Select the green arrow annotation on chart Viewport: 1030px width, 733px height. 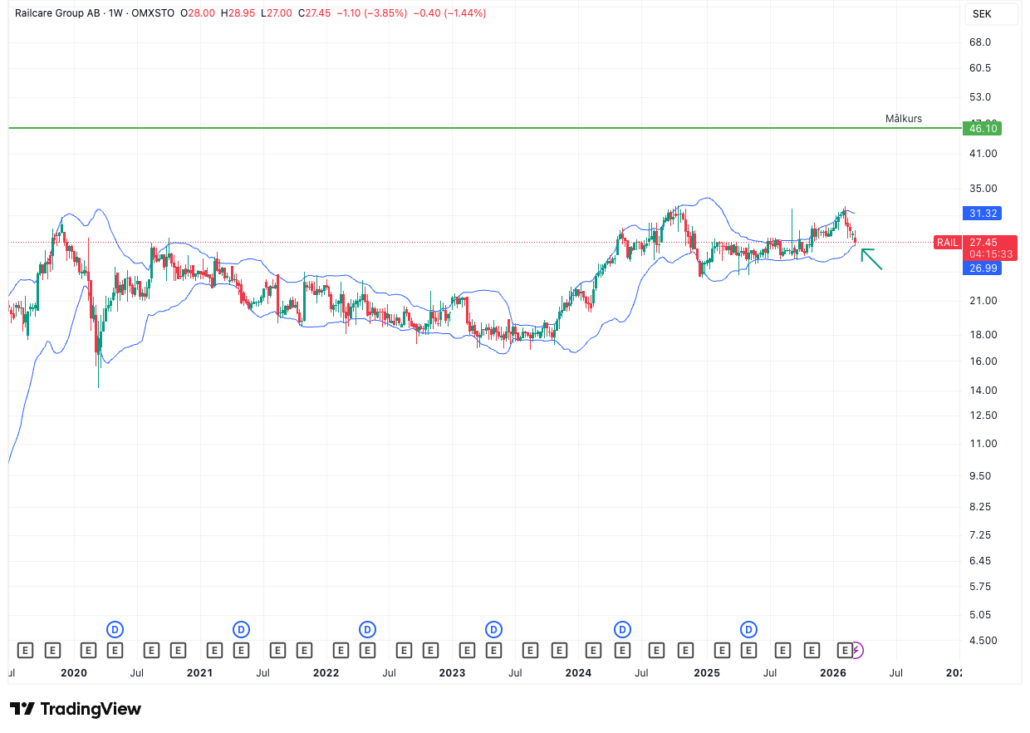(x=871, y=259)
